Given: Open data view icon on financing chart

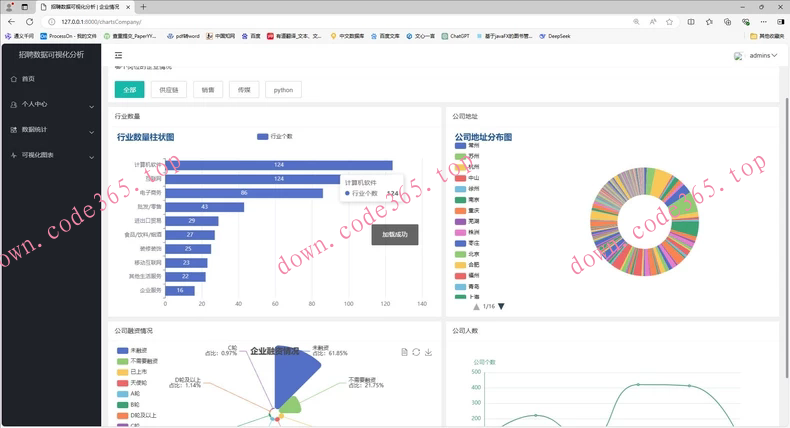Looking at the screenshot, I should (404, 352).
